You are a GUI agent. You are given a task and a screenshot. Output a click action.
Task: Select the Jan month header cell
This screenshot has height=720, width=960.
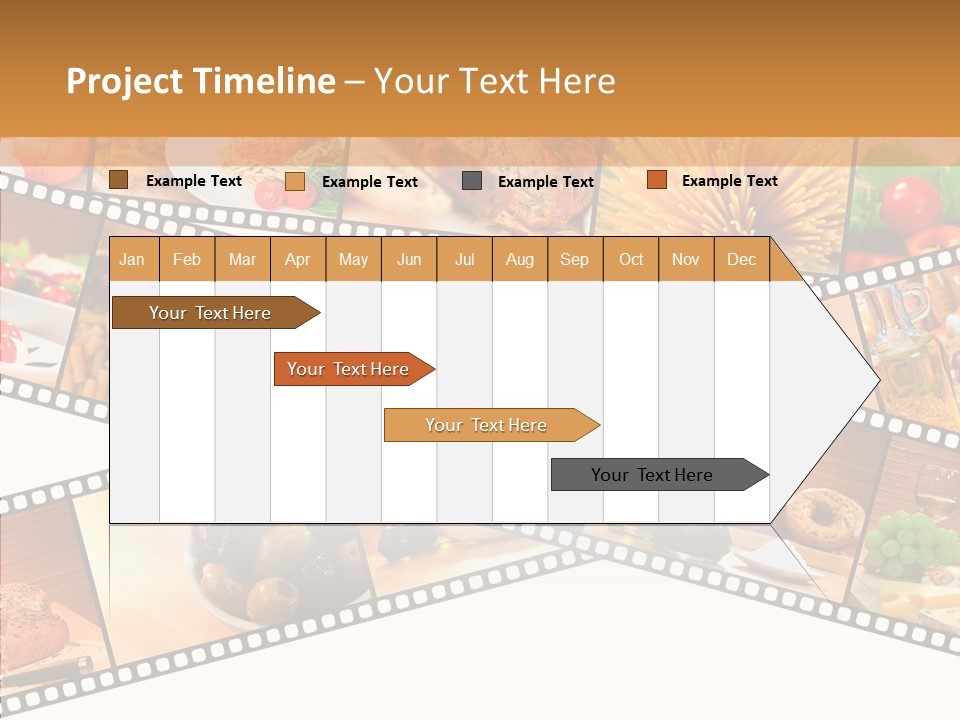(132, 259)
